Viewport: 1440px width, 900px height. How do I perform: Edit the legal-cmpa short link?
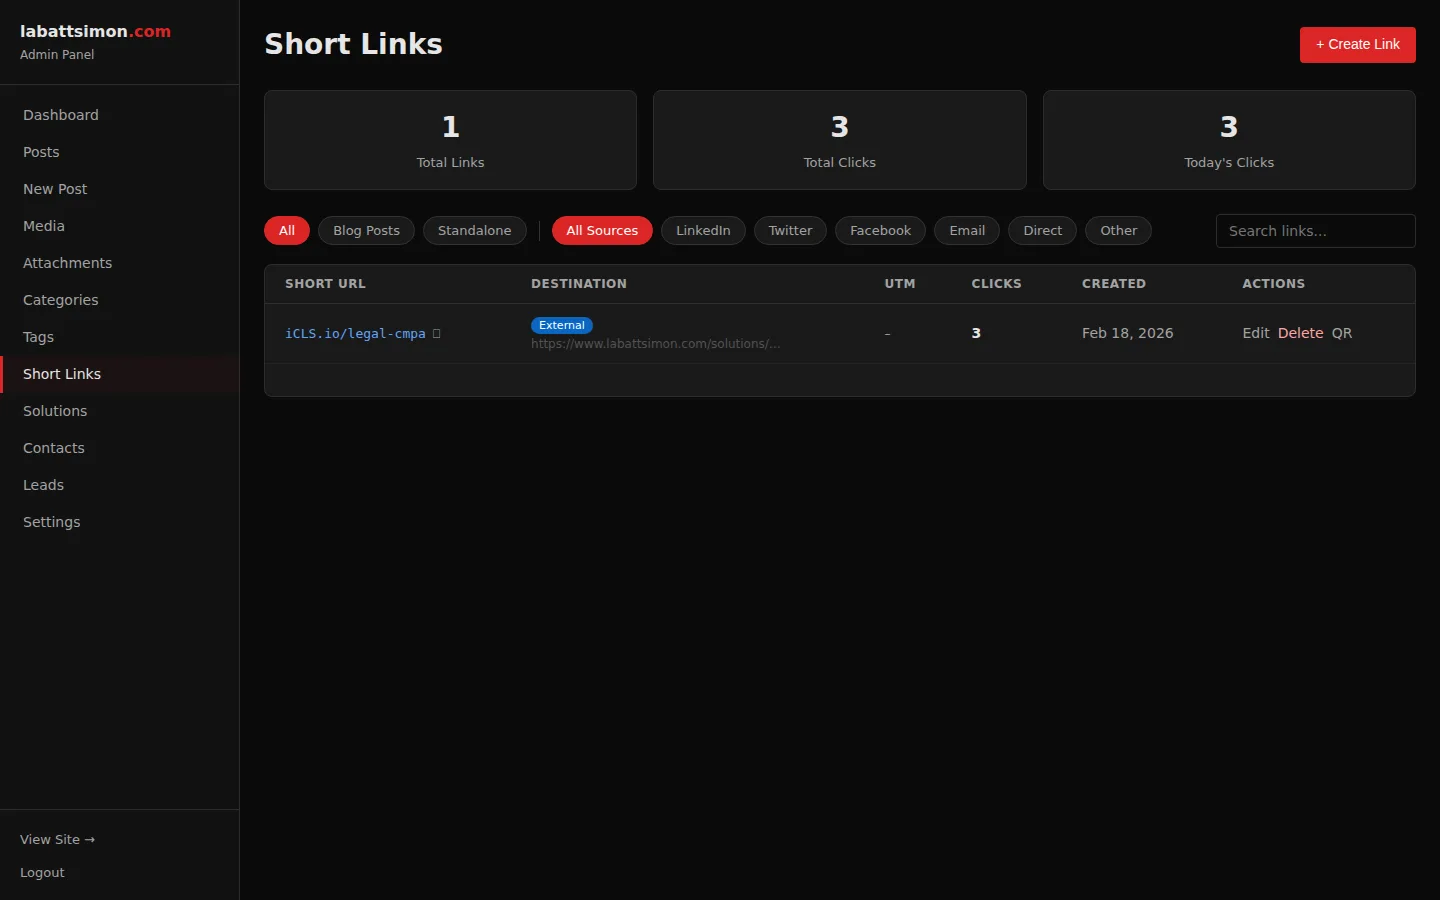(1255, 333)
